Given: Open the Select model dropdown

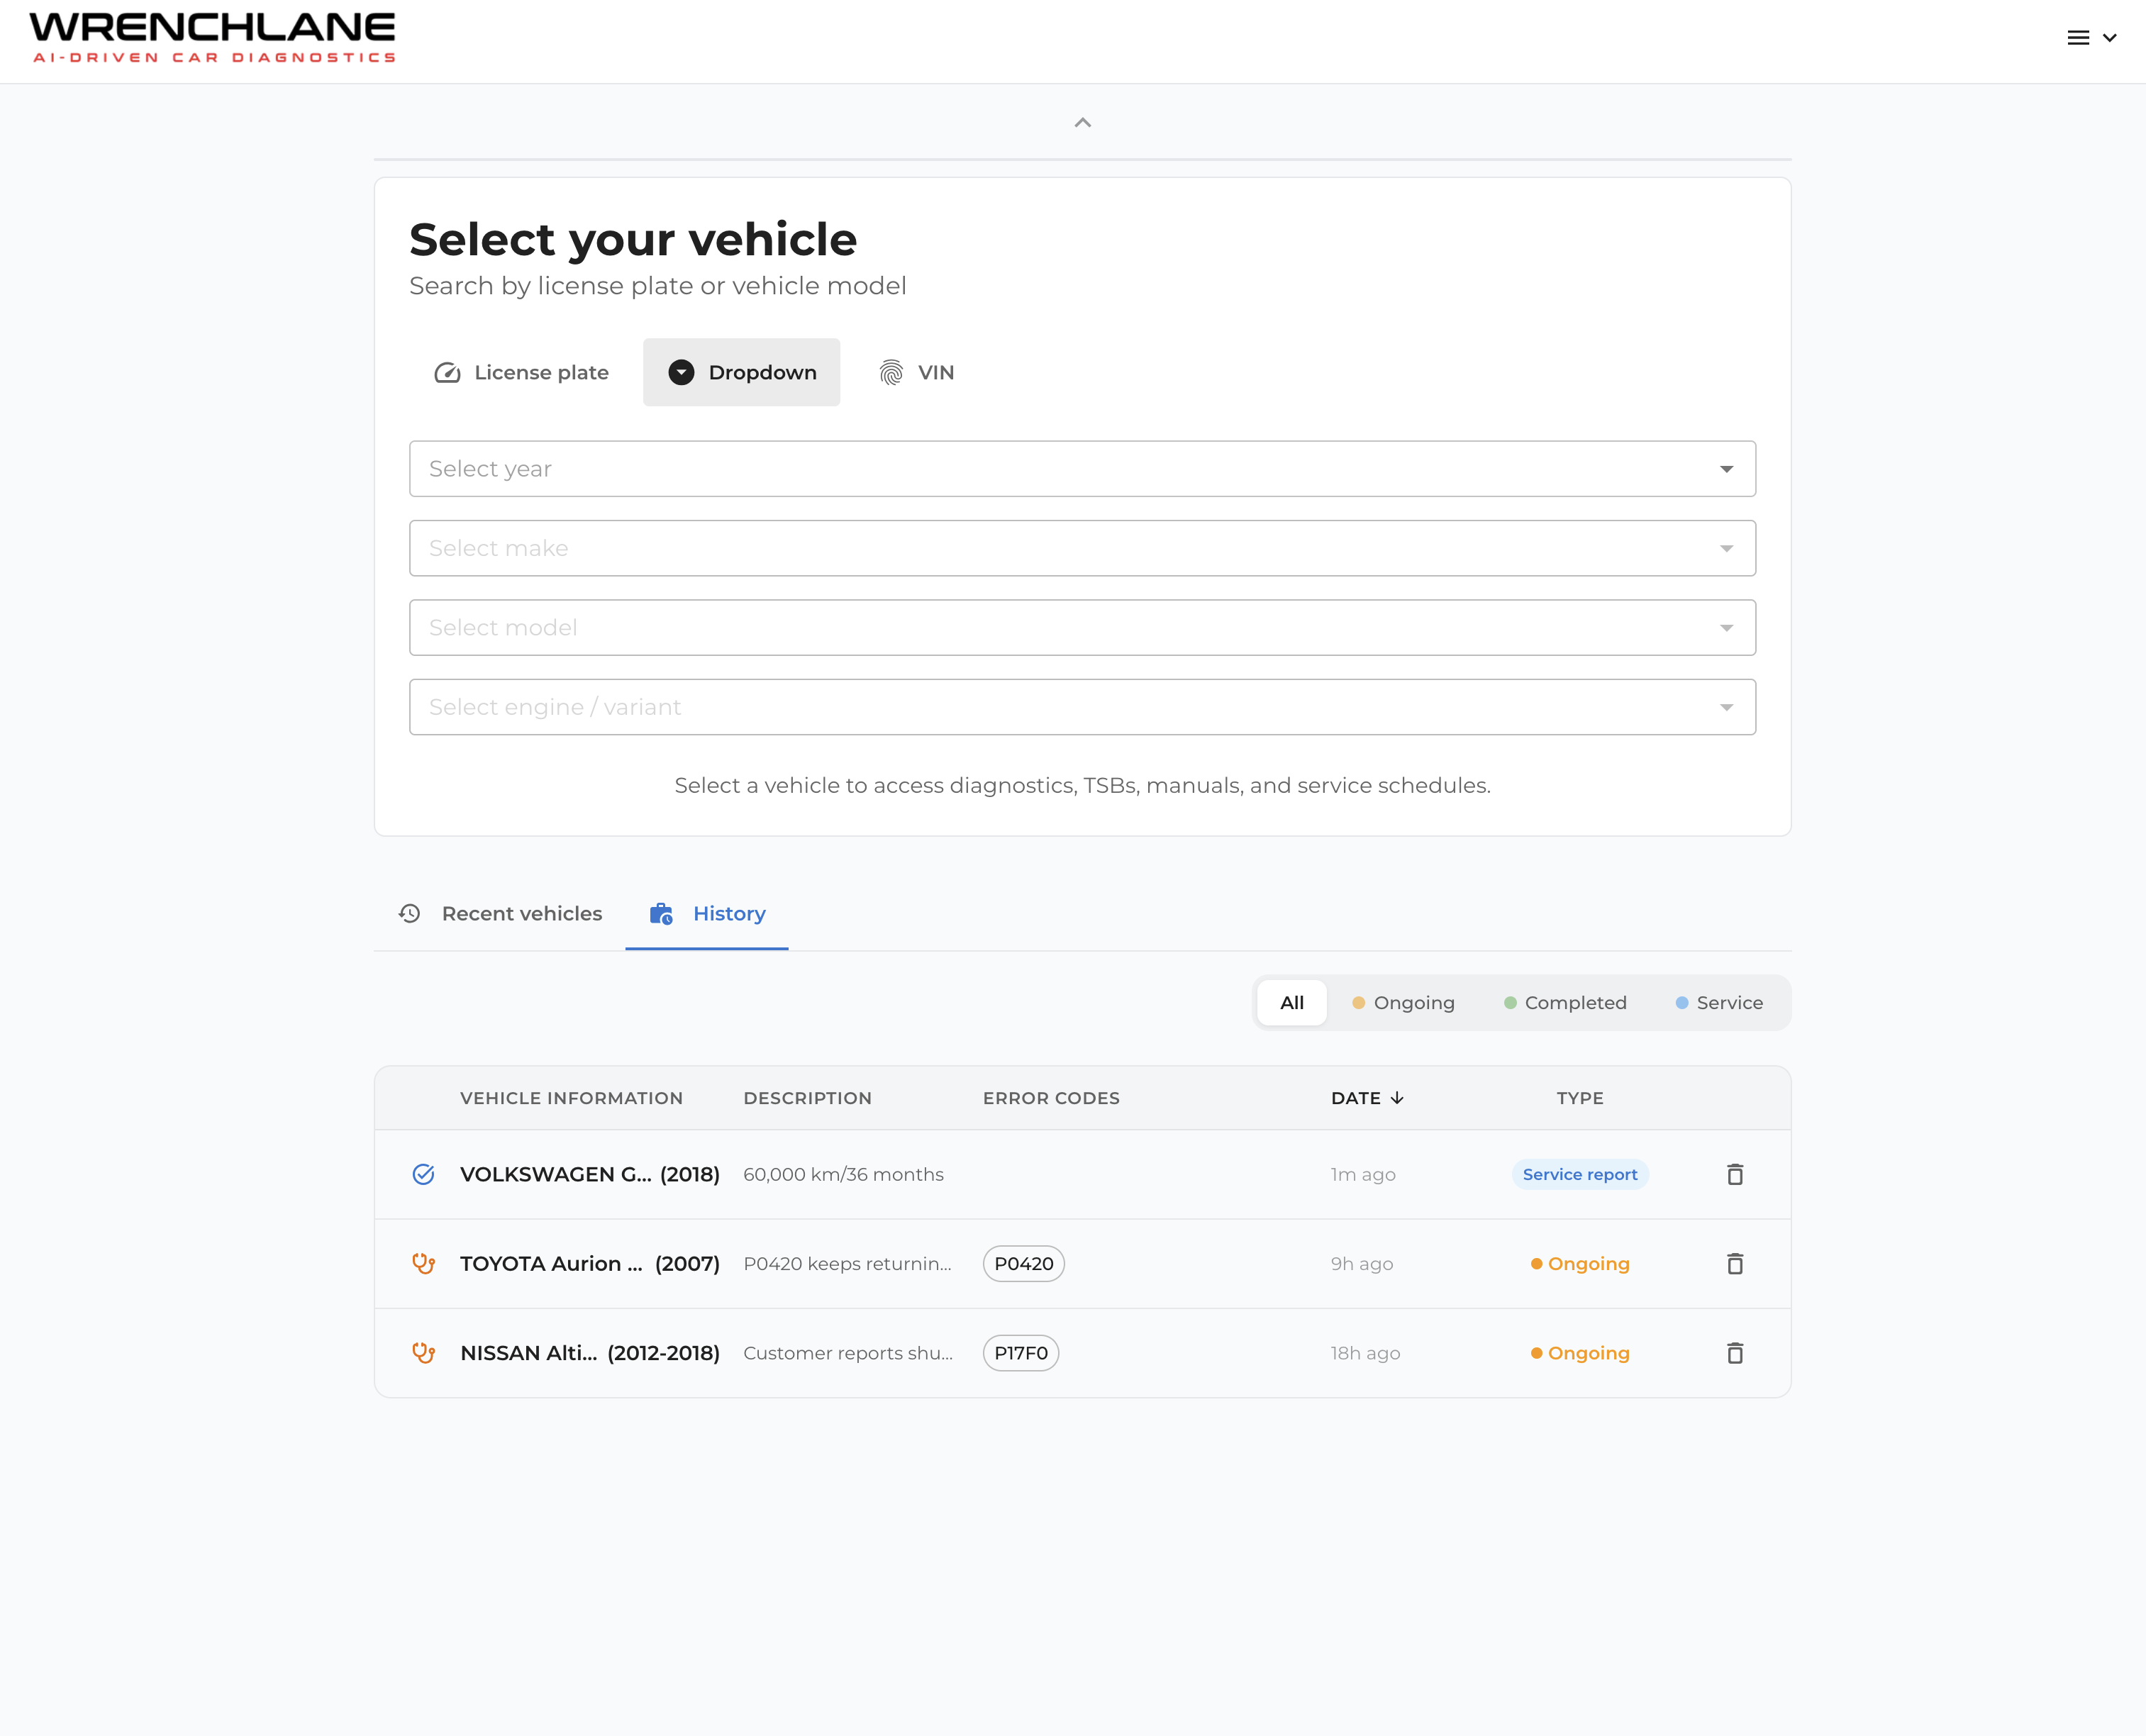Looking at the screenshot, I should pos(1082,628).
